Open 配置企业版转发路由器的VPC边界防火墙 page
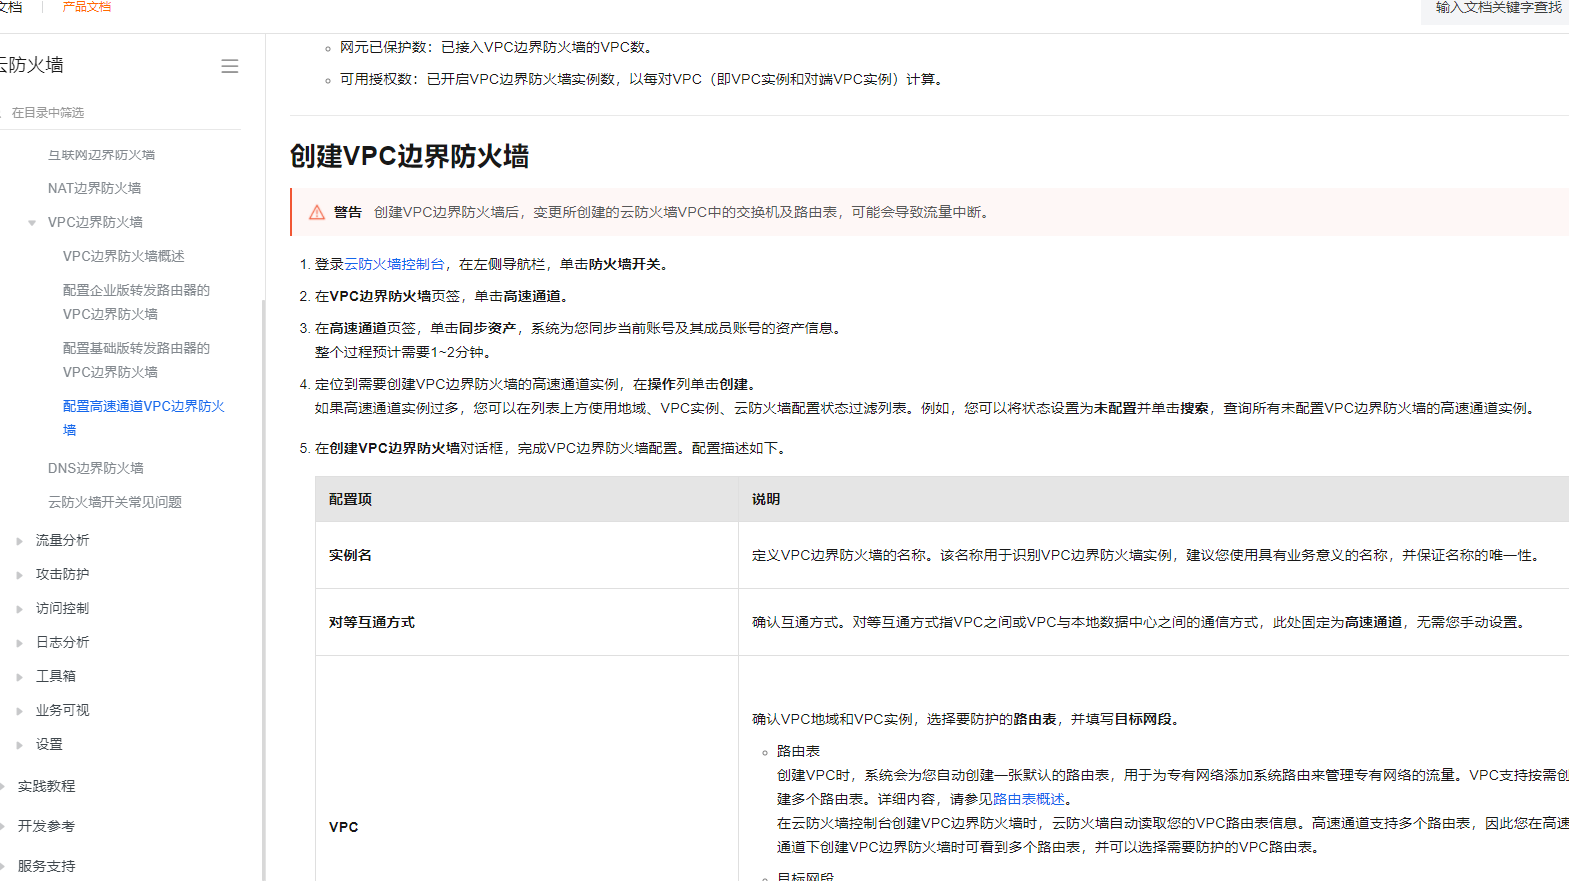This screenshot has width=1569, height=881. point(136,302)
